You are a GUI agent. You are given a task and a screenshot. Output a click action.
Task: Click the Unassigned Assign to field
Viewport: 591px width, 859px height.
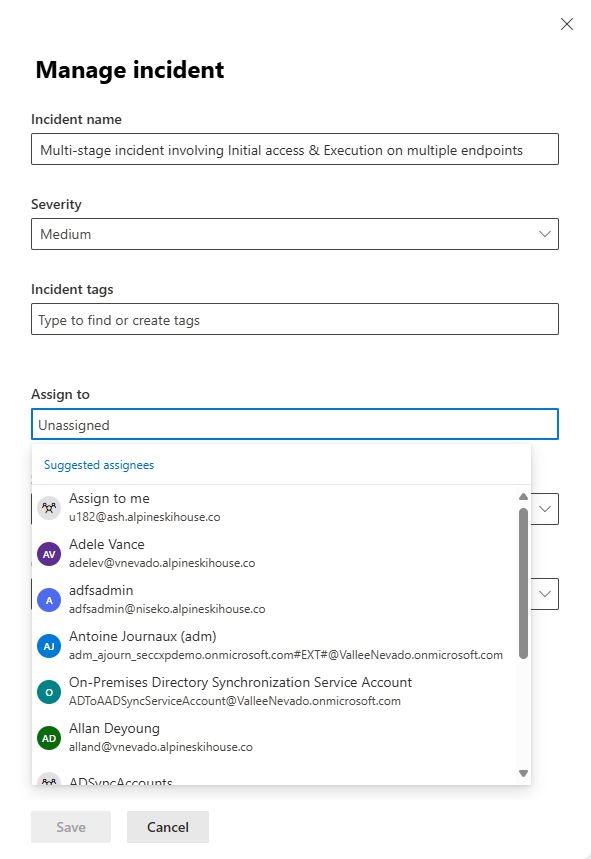(x=294, y=424)
